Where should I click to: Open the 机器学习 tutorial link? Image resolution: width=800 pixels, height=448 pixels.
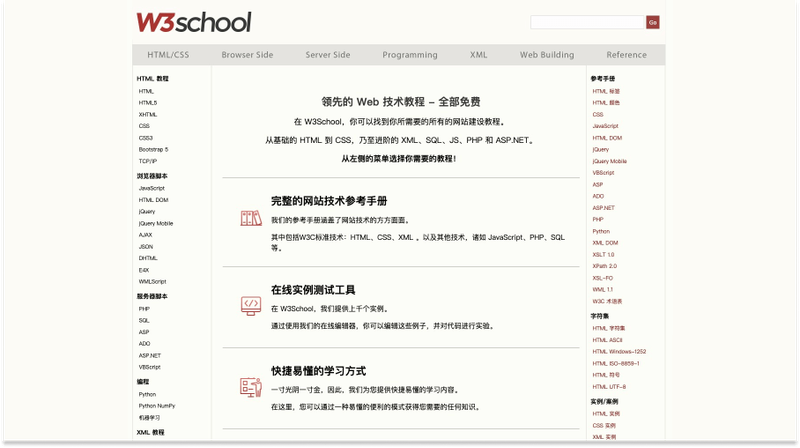click(x=149, y=418)
